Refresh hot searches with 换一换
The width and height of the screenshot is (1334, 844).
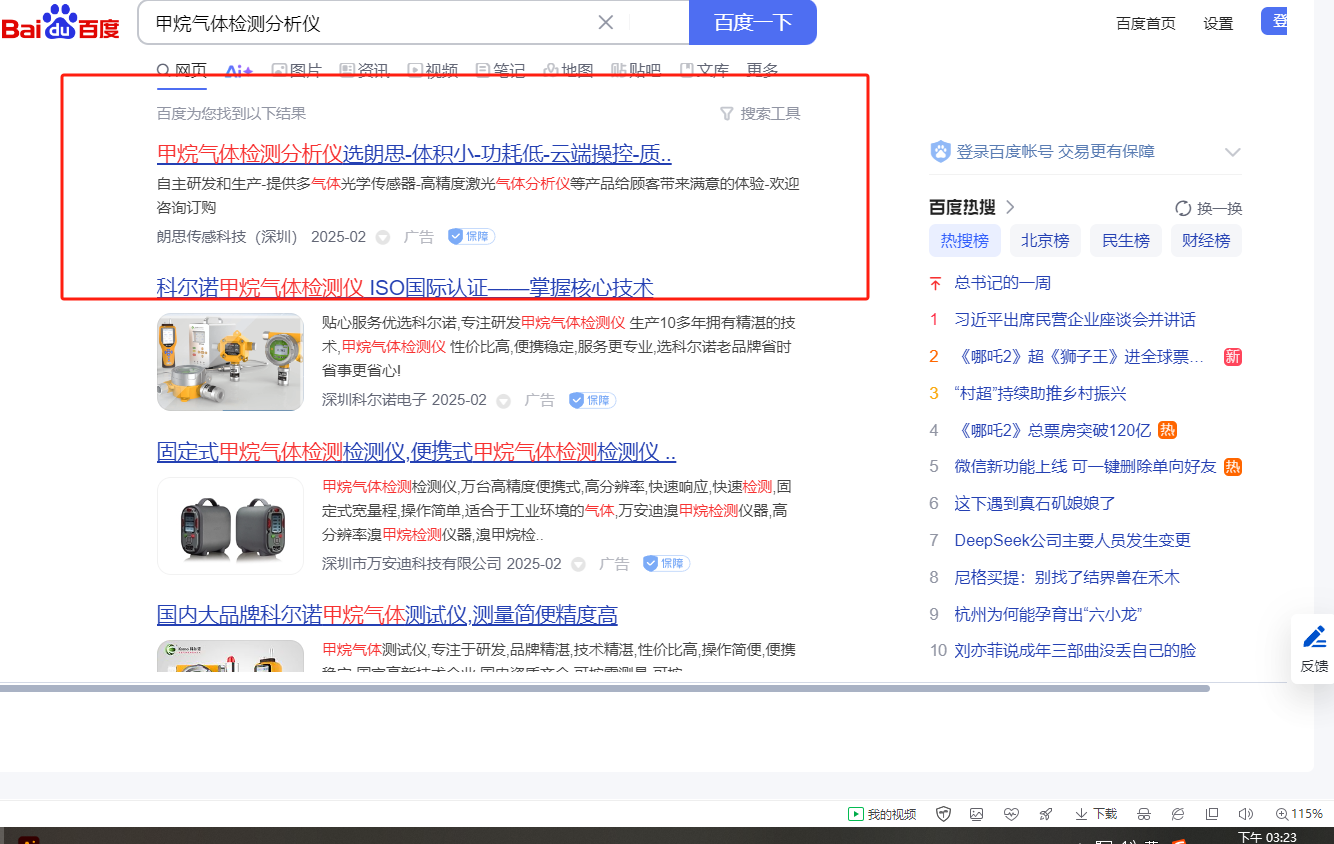1209,208
